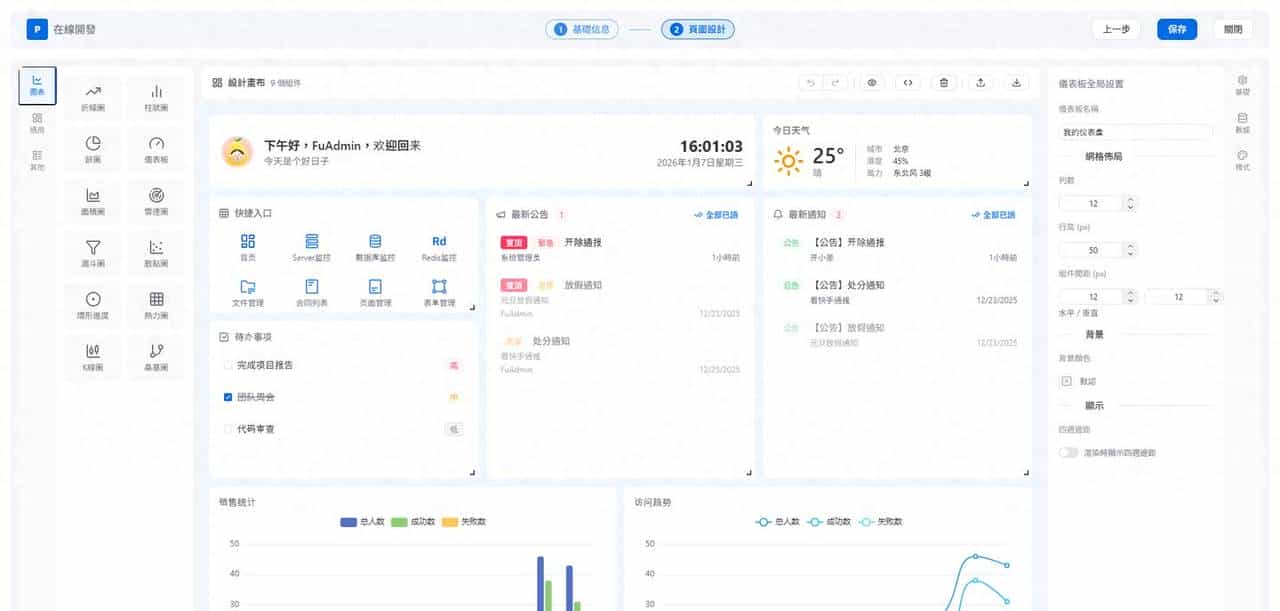Click the 保存 save button
The width and height of the screenshot is (1280, 611).
coord(1177,29)
